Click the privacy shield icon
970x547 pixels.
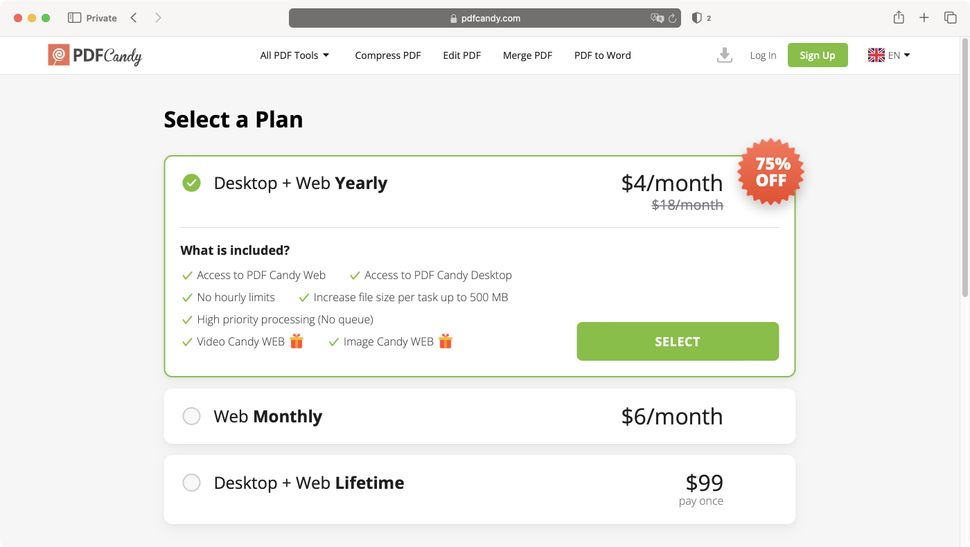coord(697,18)
